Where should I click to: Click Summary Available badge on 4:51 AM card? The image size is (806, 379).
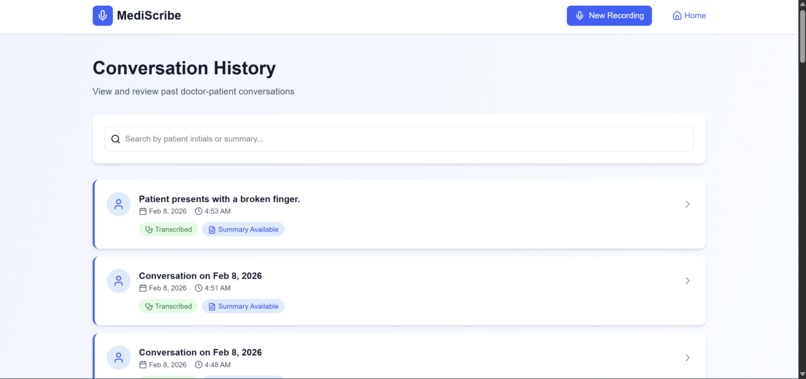point(243,306)
